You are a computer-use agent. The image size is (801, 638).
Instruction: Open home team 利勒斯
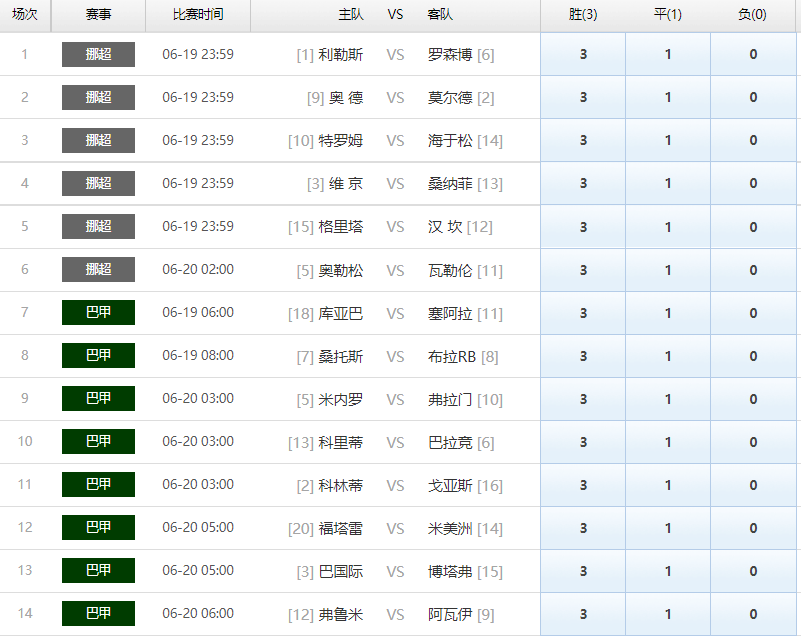click(x=341, y=54)
